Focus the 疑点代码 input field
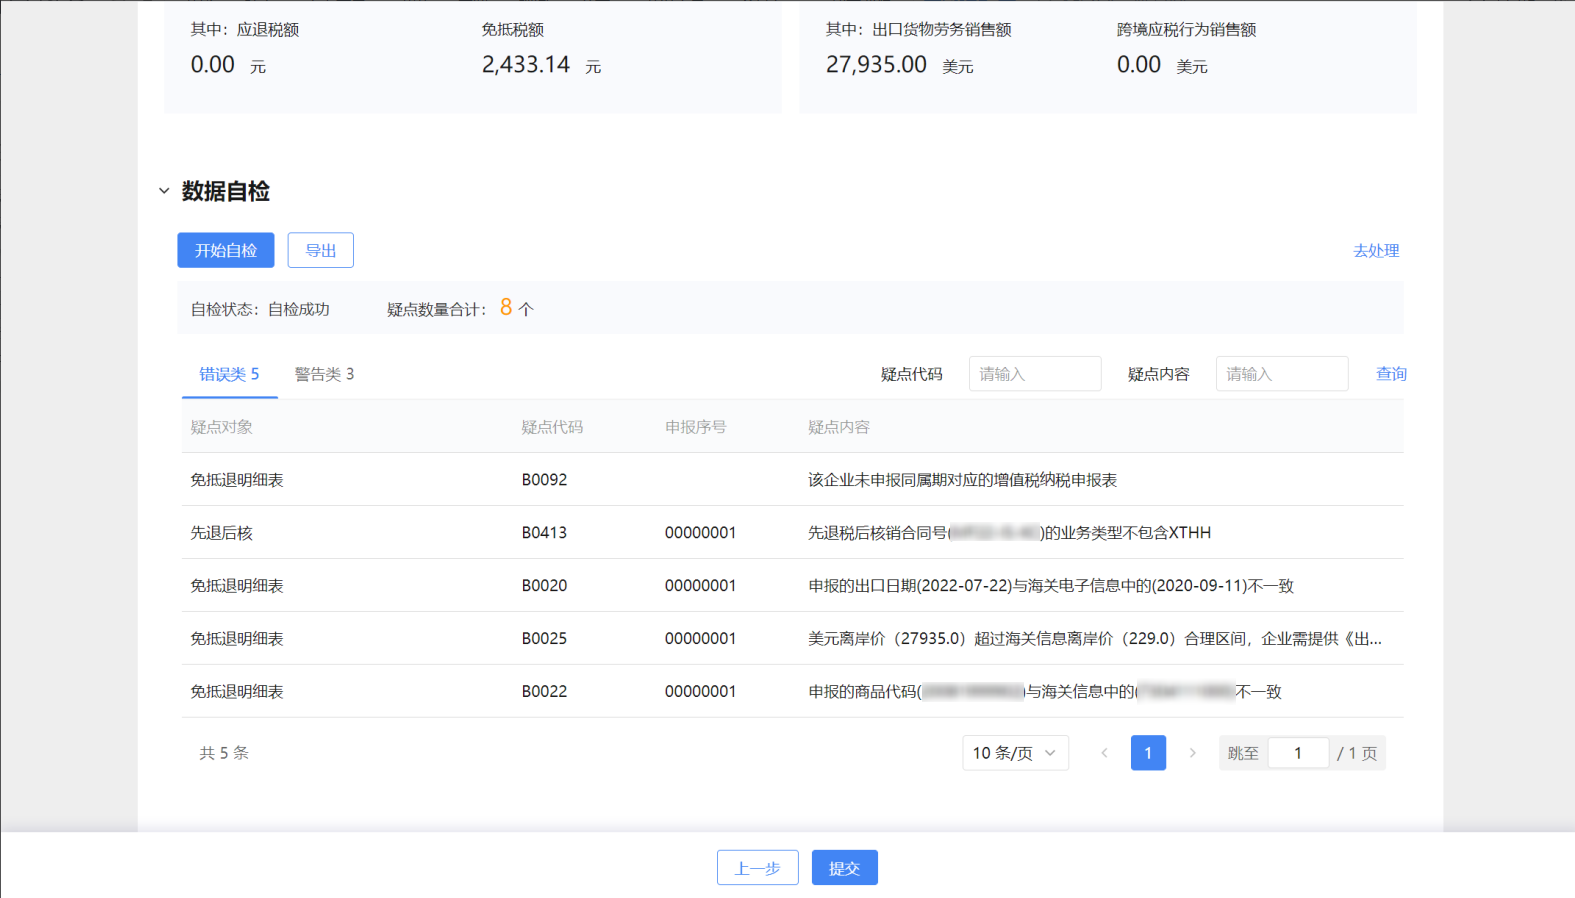1575x898 pixels. tap(1034, 374)
